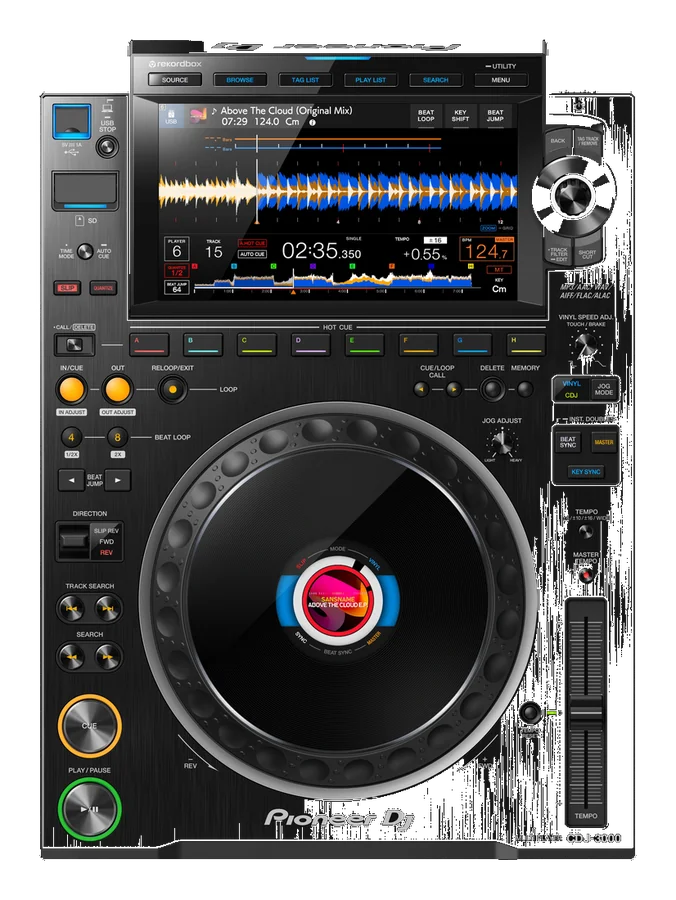Turn the VINYL SPEED ADJ knob
The height and width of the screenshot is (900, 676).
pyautogui.click(x=585, y=347)
